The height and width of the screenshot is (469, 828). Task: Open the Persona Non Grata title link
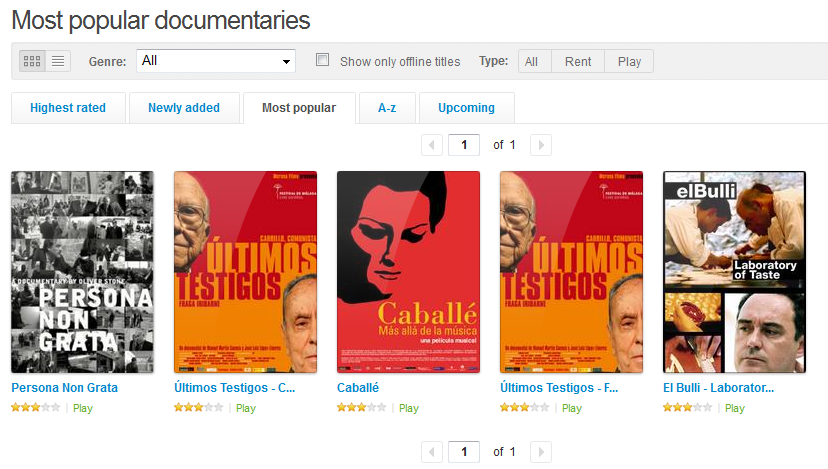click(64, 388)
